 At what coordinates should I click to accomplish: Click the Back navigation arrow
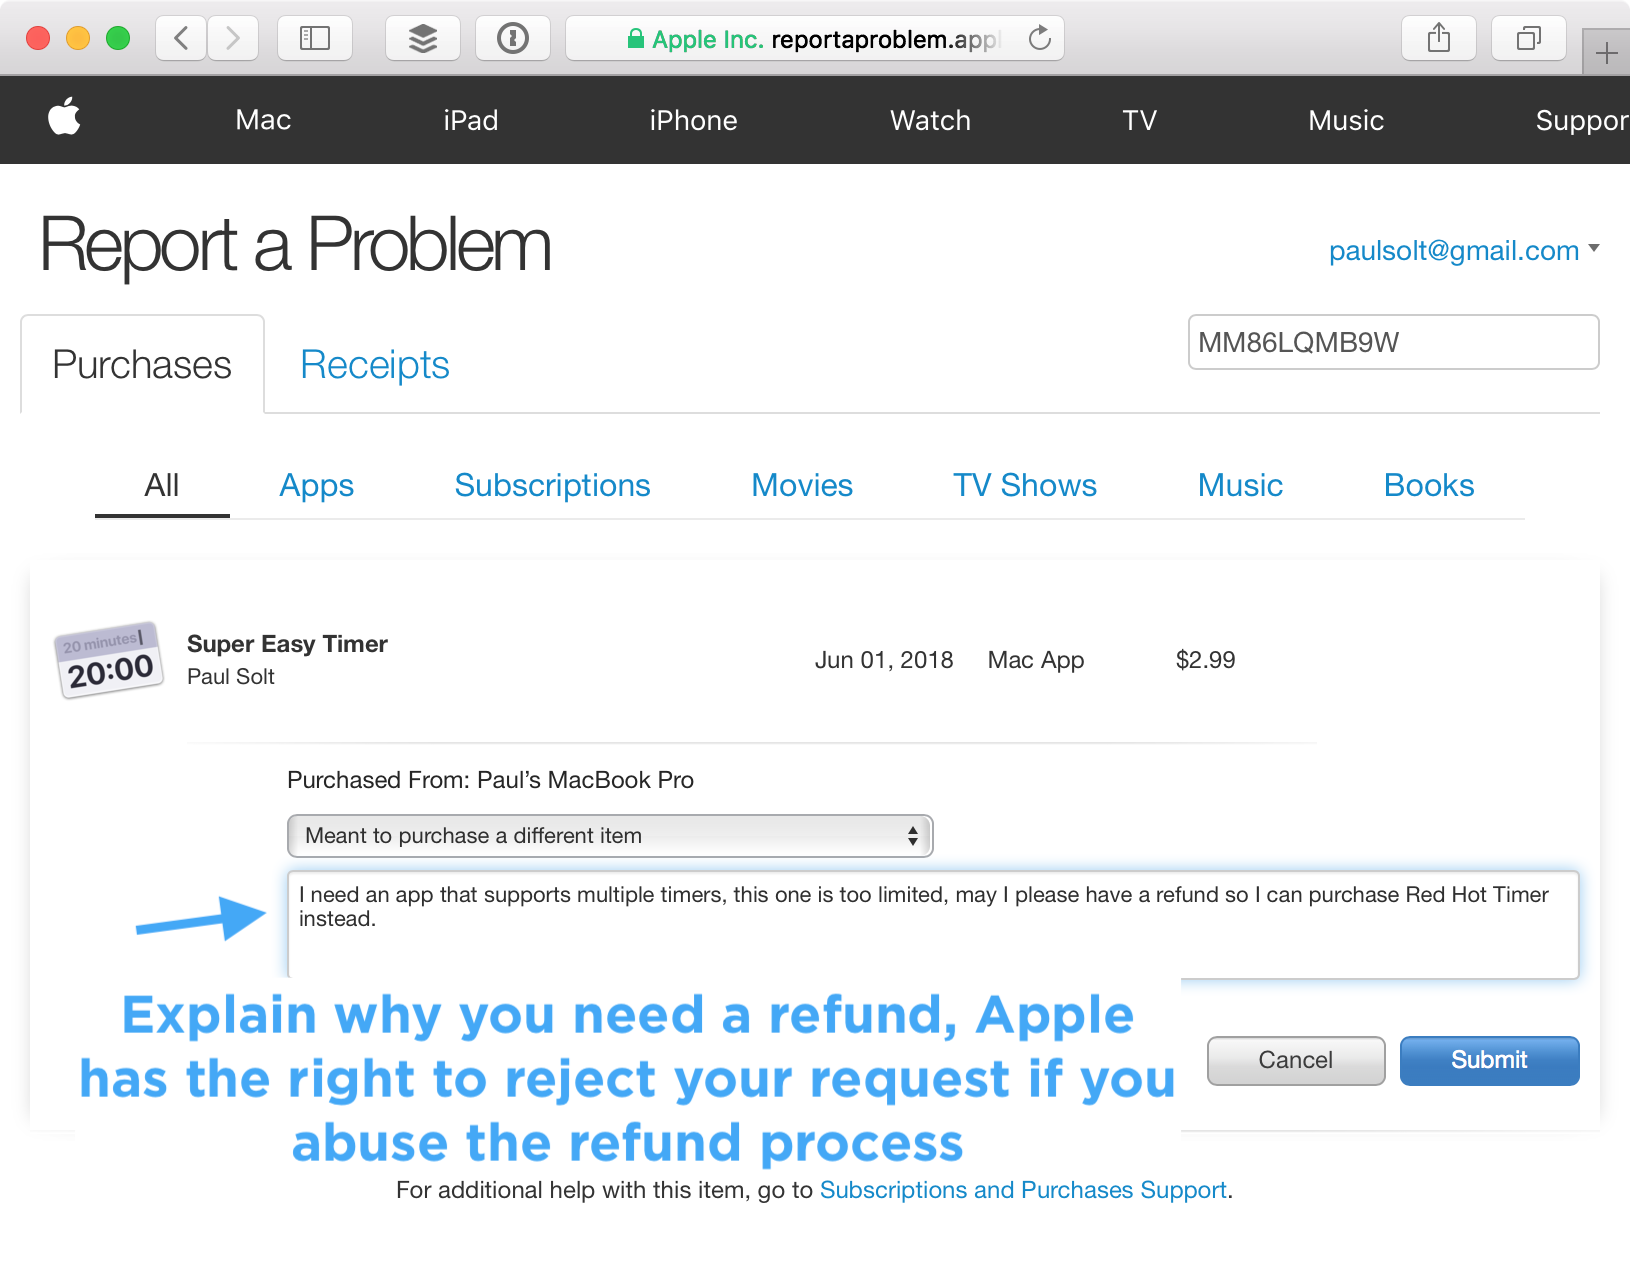pyautogui.click(x=180, y=38)
